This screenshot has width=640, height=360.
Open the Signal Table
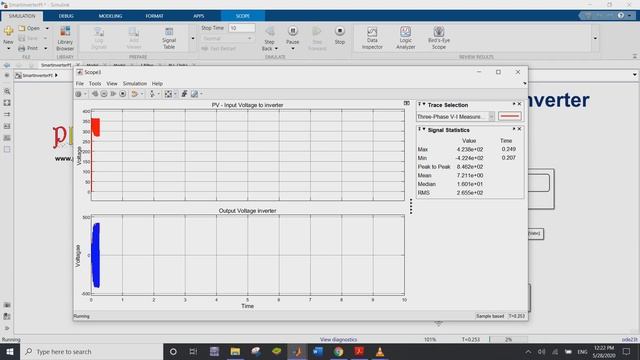click(x=169, y=38)
